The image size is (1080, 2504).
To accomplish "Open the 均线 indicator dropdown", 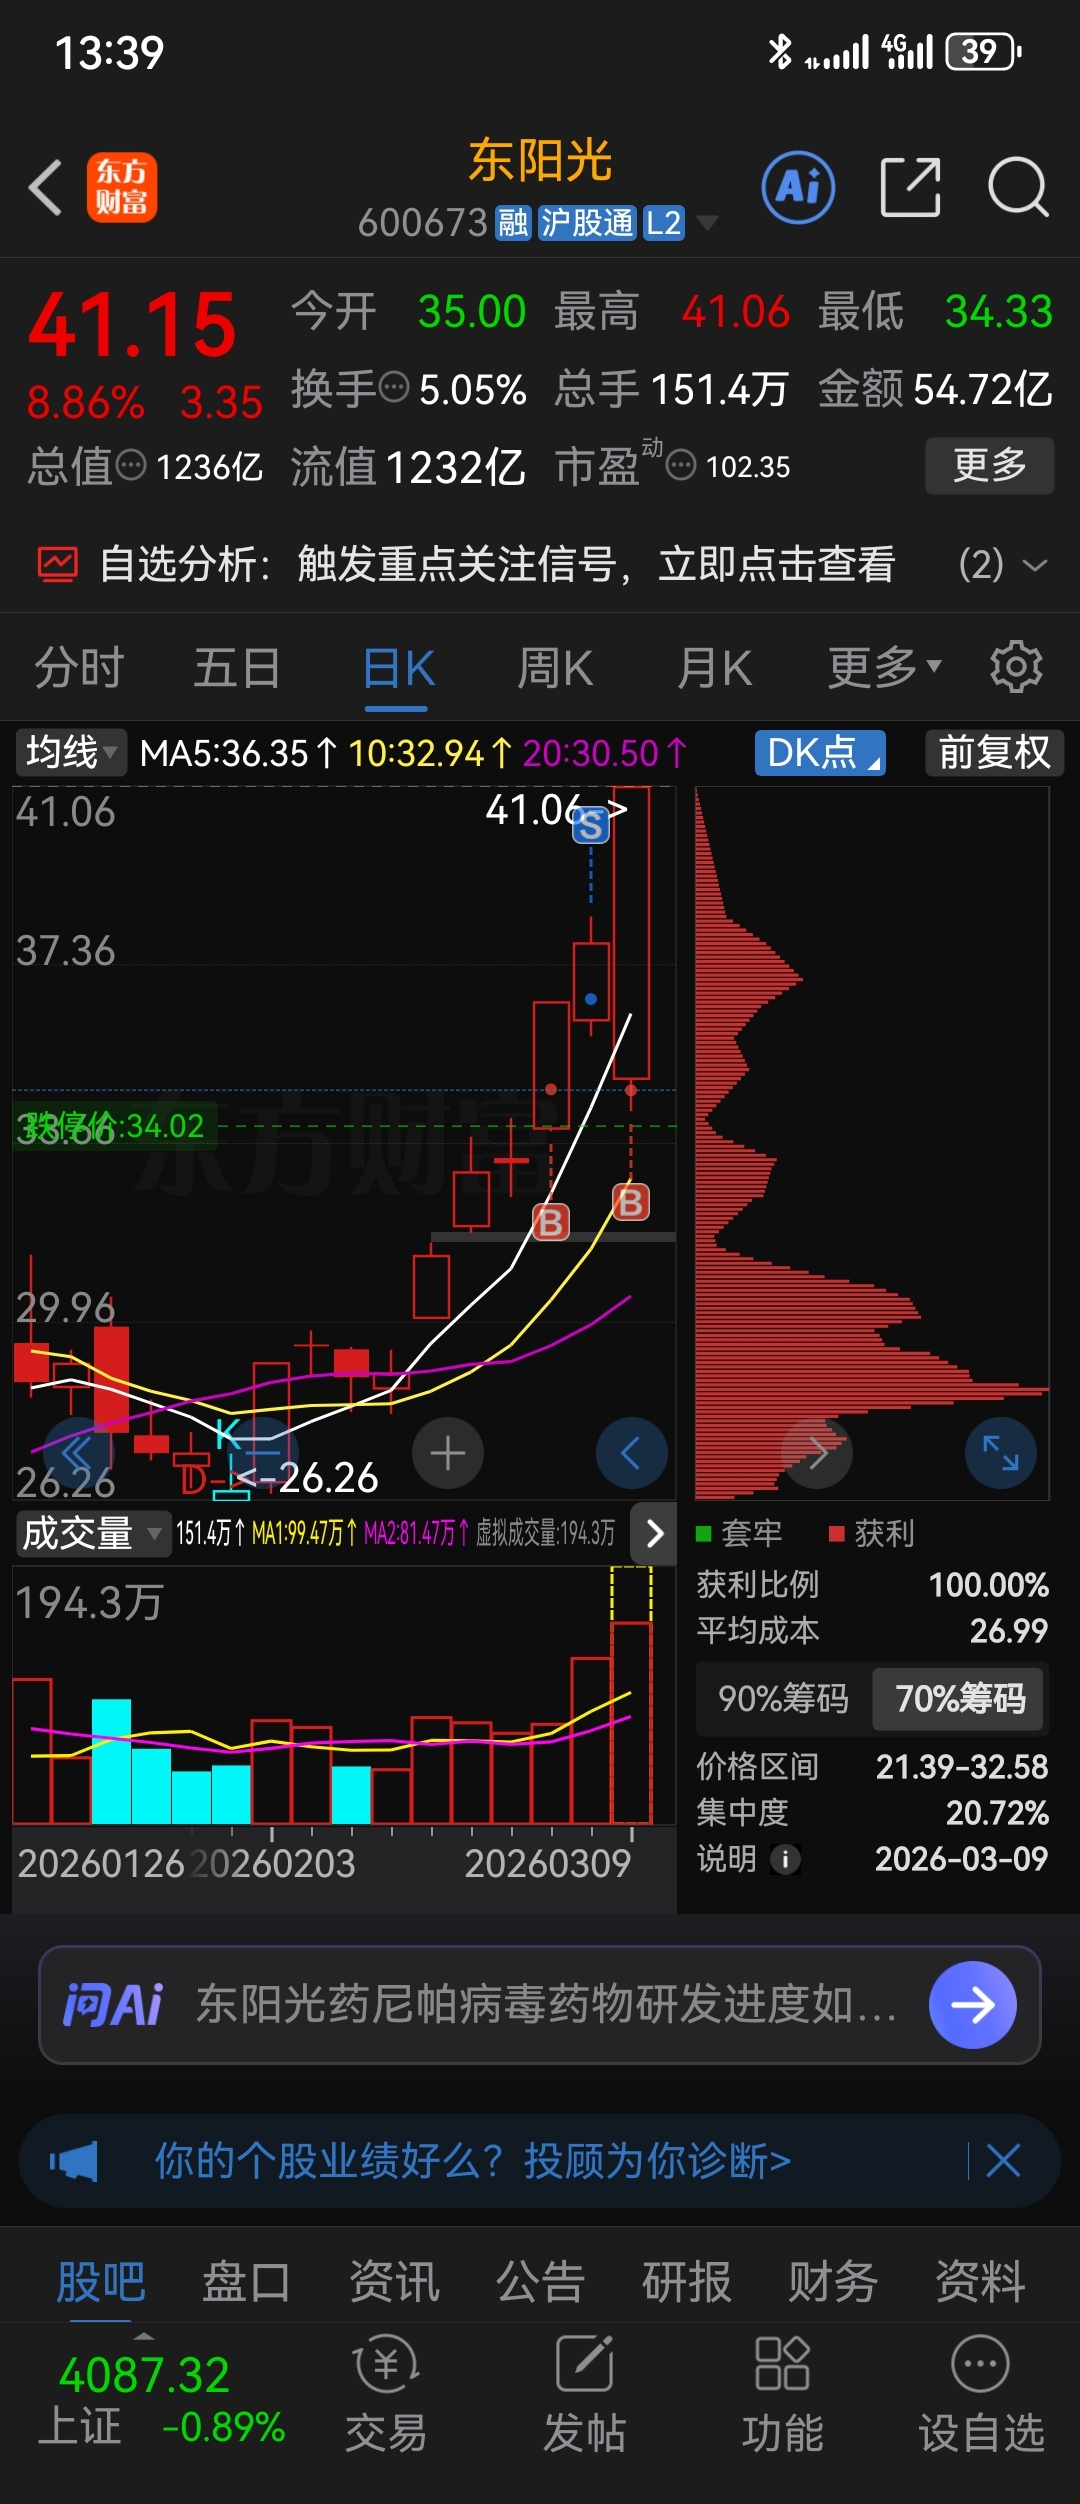I will click(x=71, y=752).
